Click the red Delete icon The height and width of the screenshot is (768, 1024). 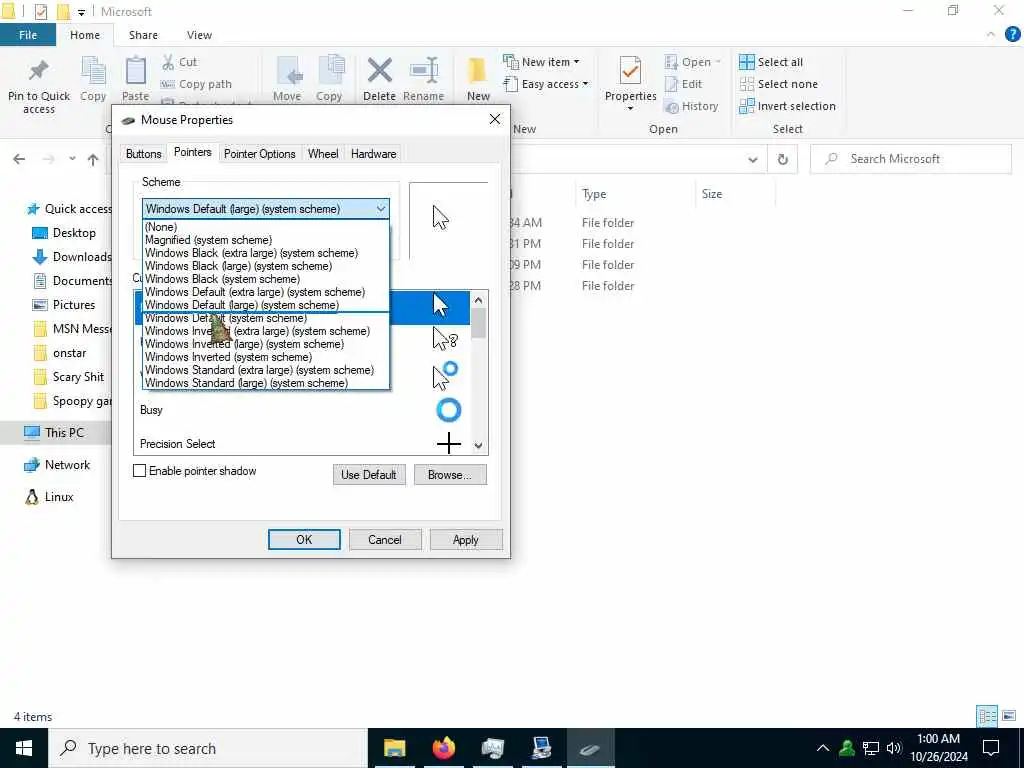click(379, 71)
